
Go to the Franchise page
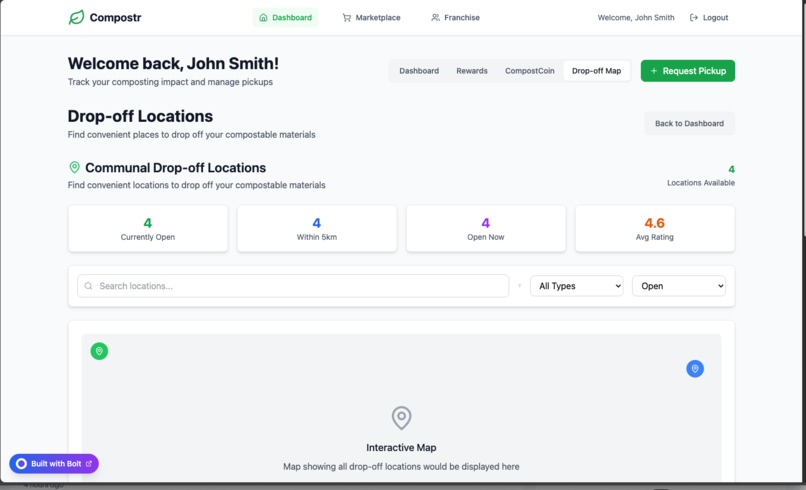455,17
